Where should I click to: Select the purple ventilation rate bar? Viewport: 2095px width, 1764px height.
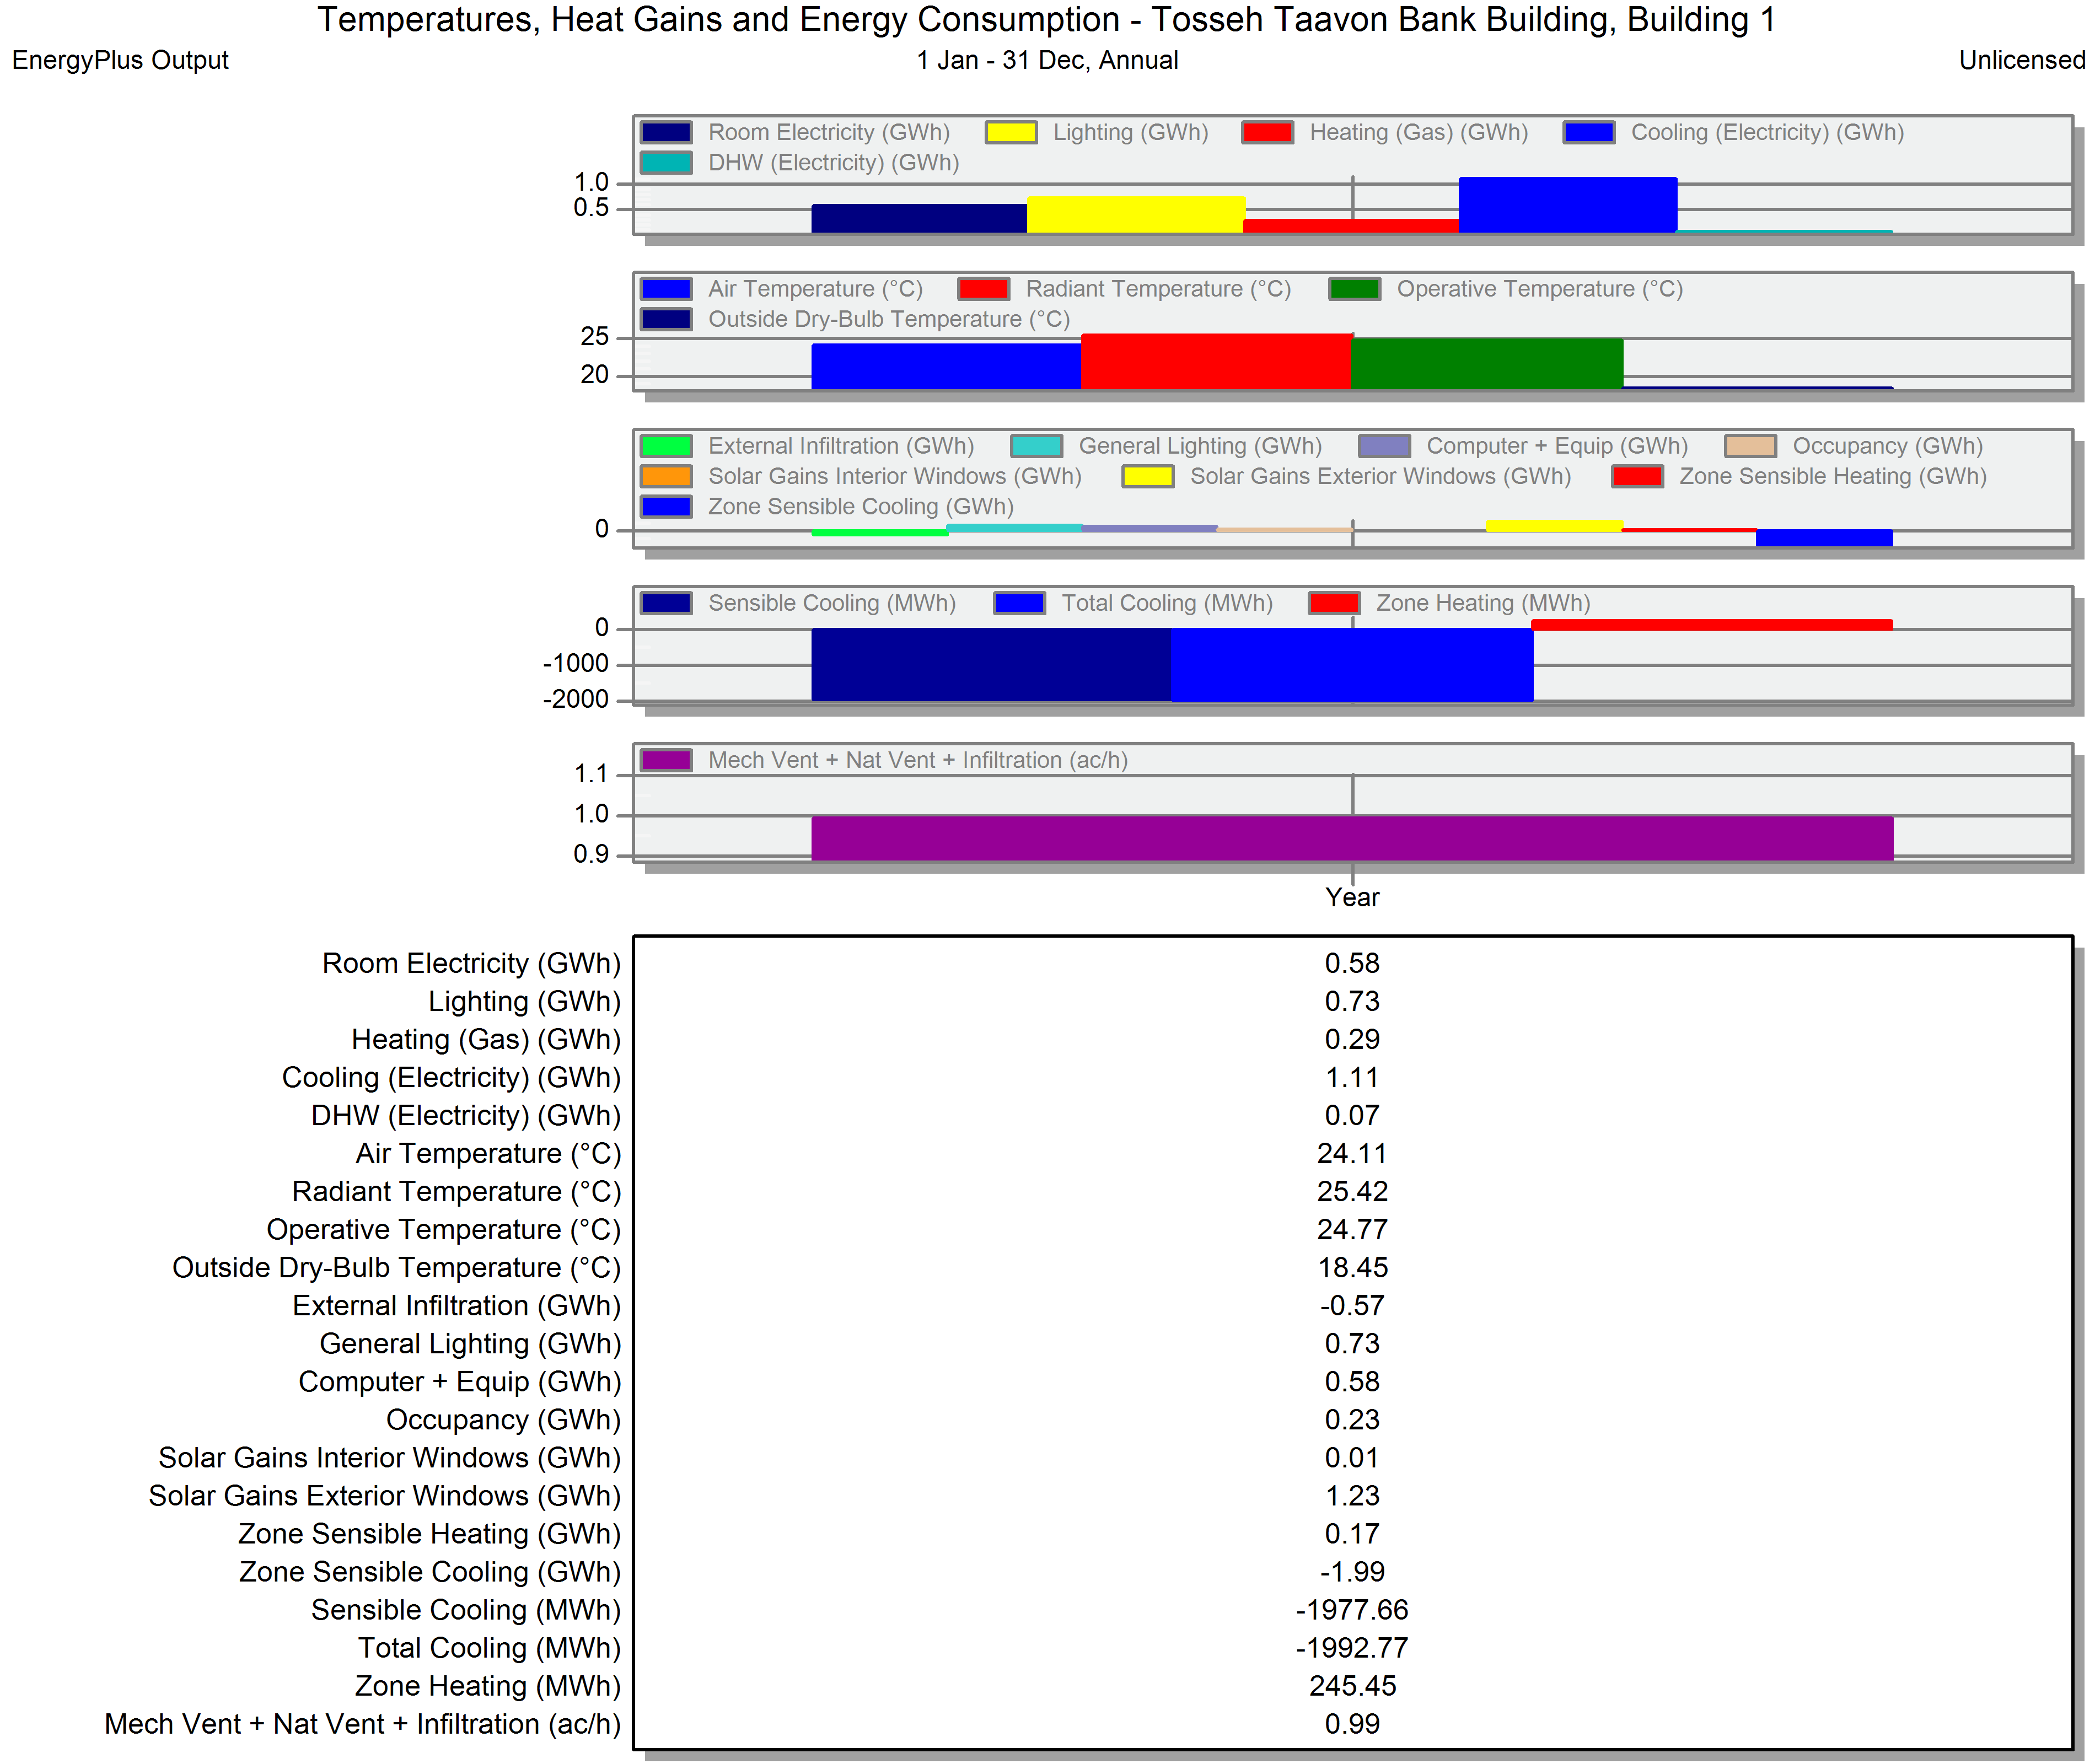click(1352, 838)
